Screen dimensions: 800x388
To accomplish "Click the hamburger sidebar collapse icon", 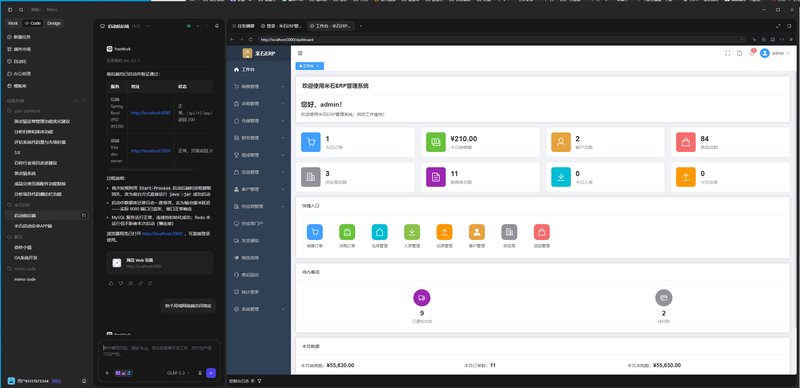I will 300,53.
